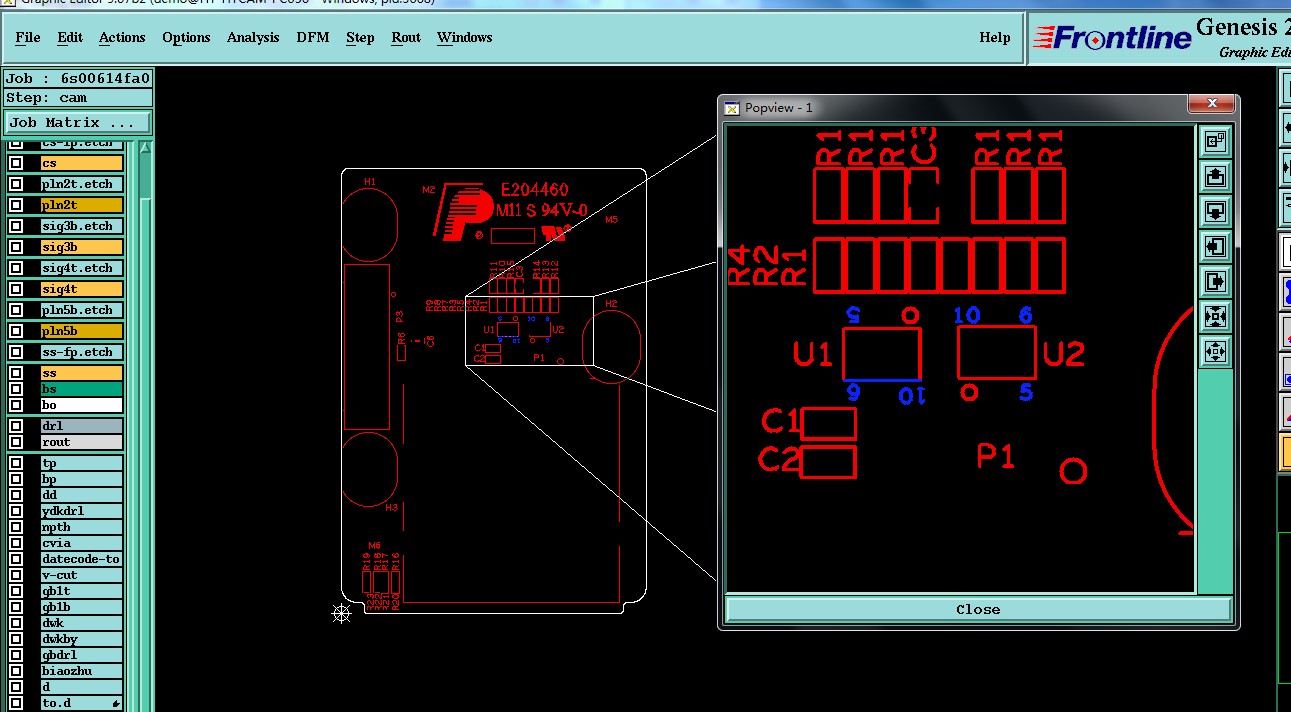Click the Job Matrix button
The height and width of the screenshot is (712, 1291).
[x=78, y=123]
